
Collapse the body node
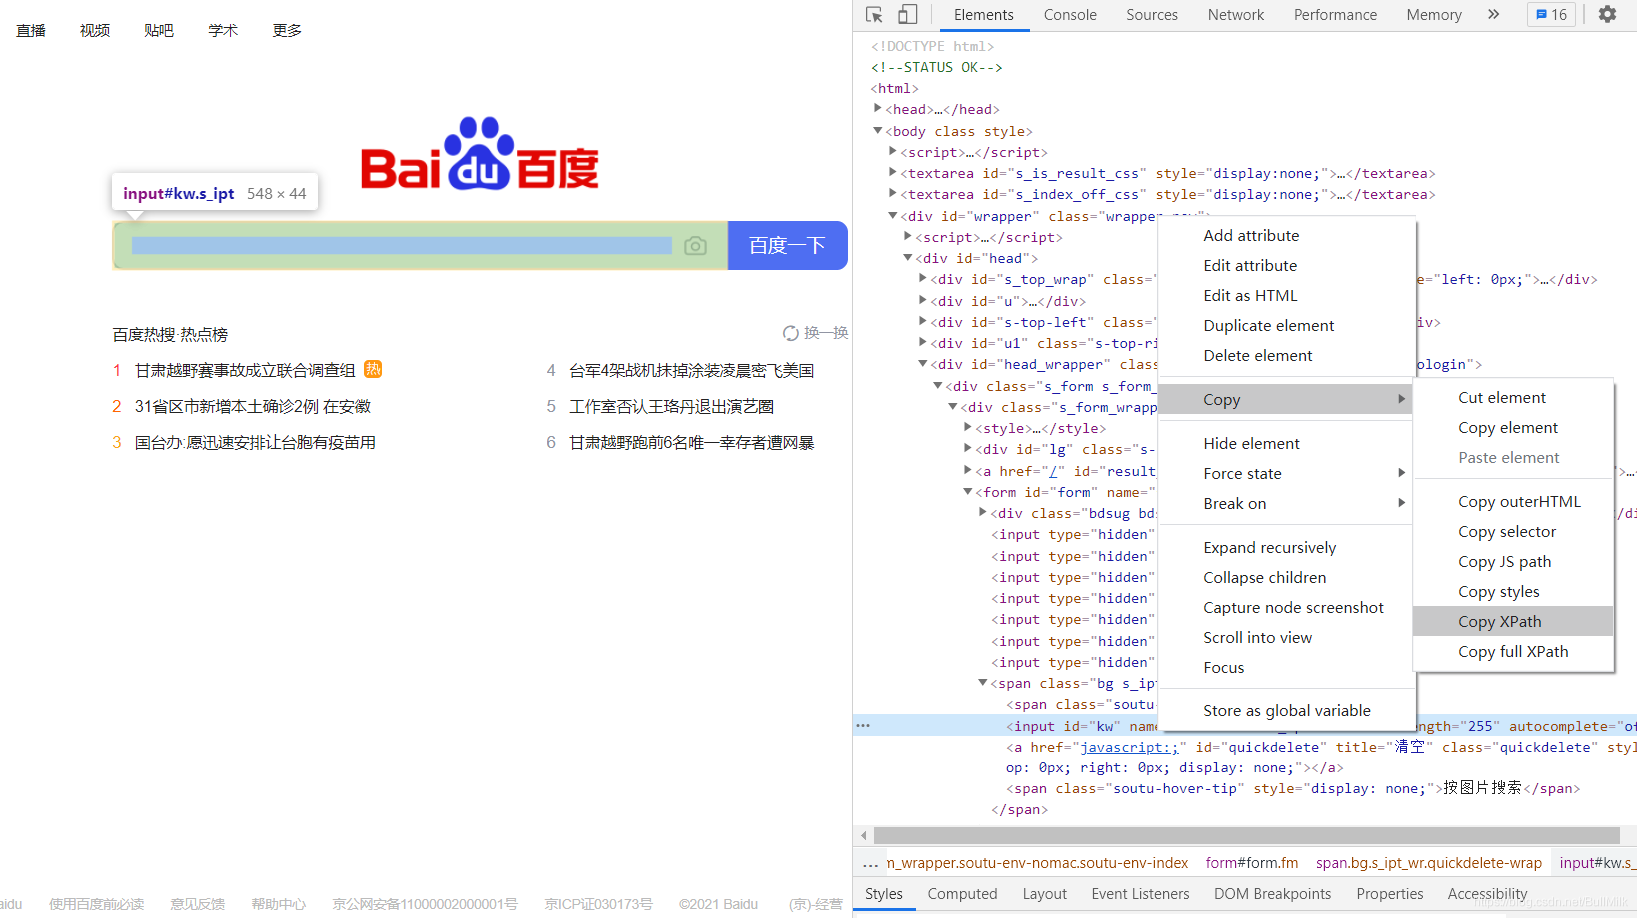878,131
